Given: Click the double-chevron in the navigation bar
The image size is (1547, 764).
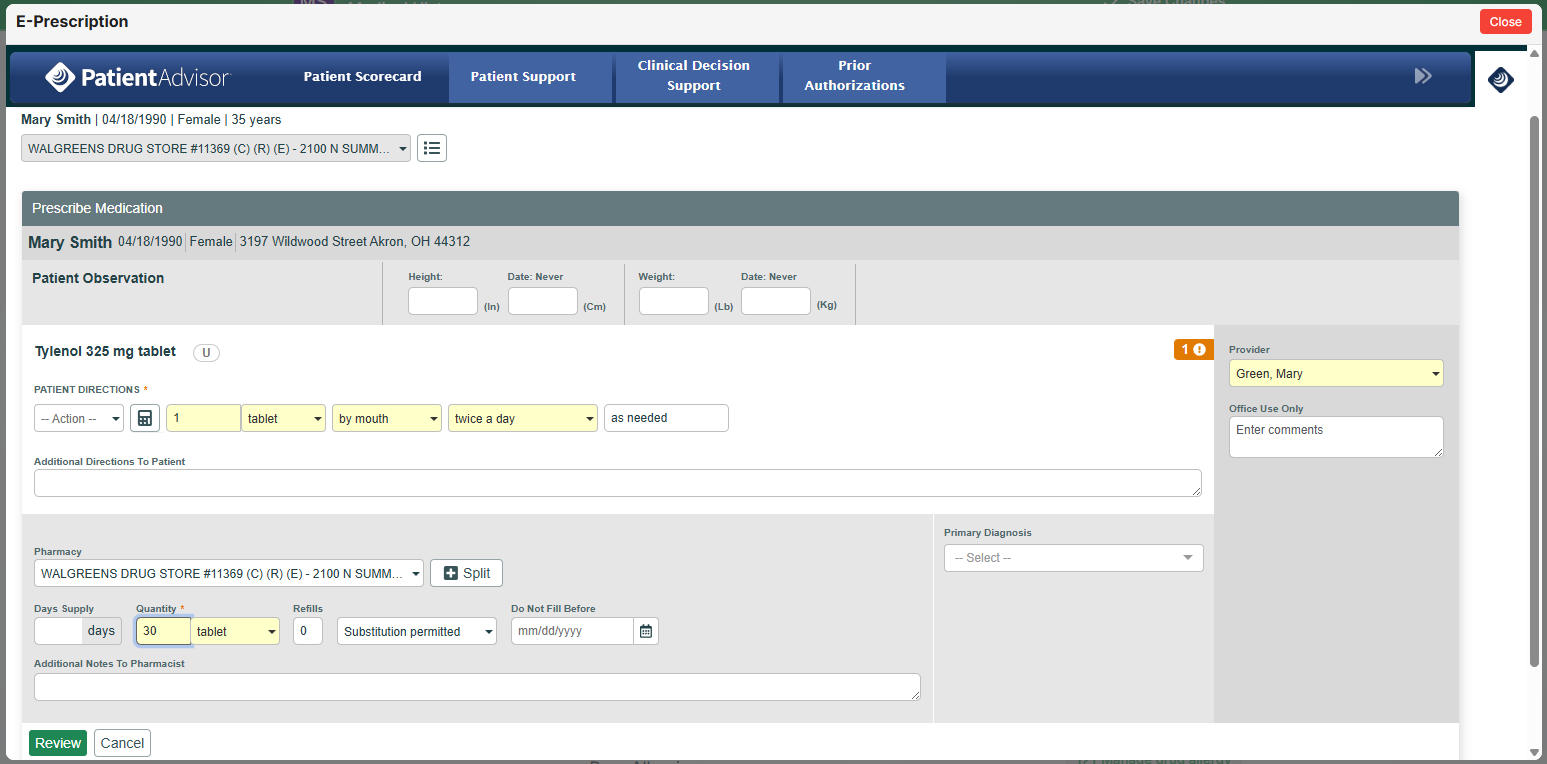Looking at the screenshot, I should (x=1423, y=75).
